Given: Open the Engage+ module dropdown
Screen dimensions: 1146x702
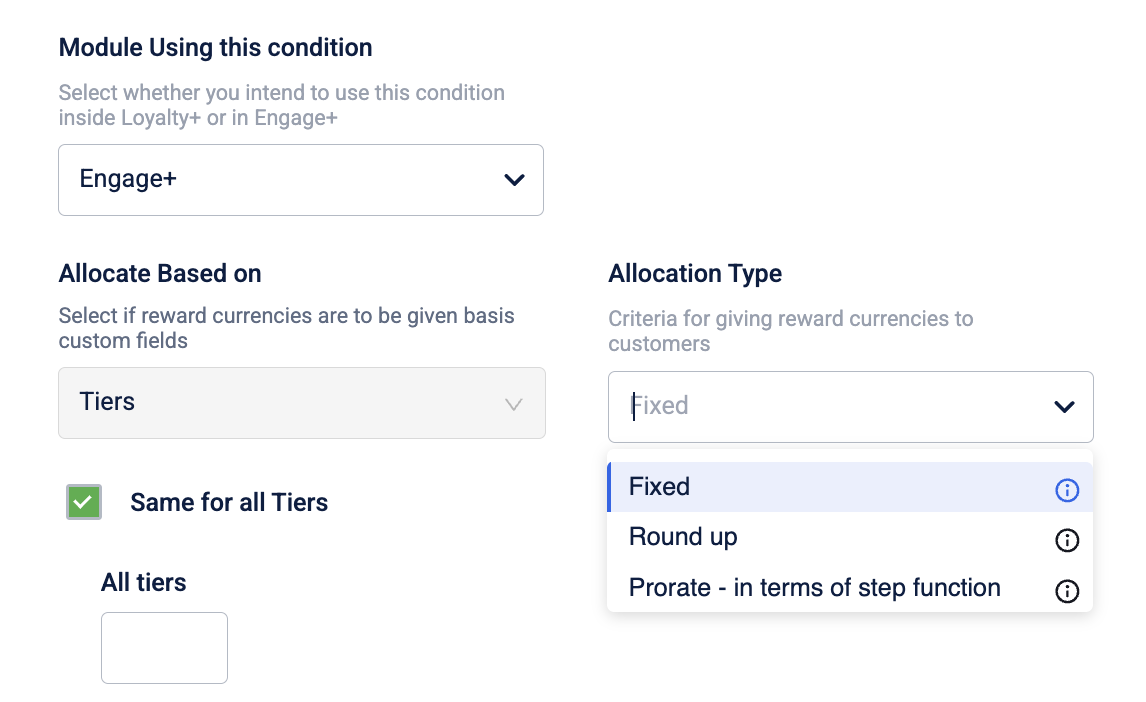Looking at the screenshot, I should (301, 180).
